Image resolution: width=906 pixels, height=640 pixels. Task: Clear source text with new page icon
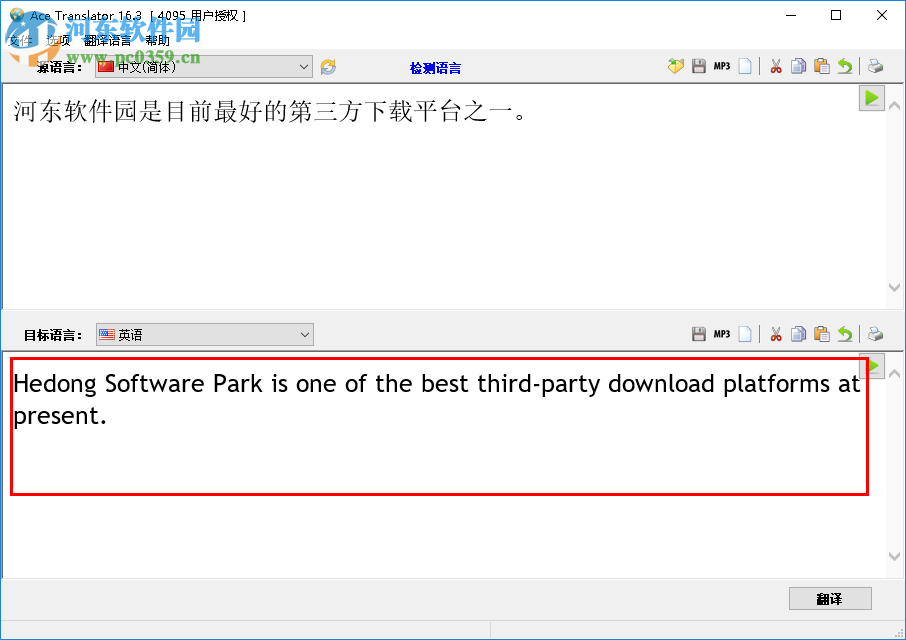pos(746,66)
